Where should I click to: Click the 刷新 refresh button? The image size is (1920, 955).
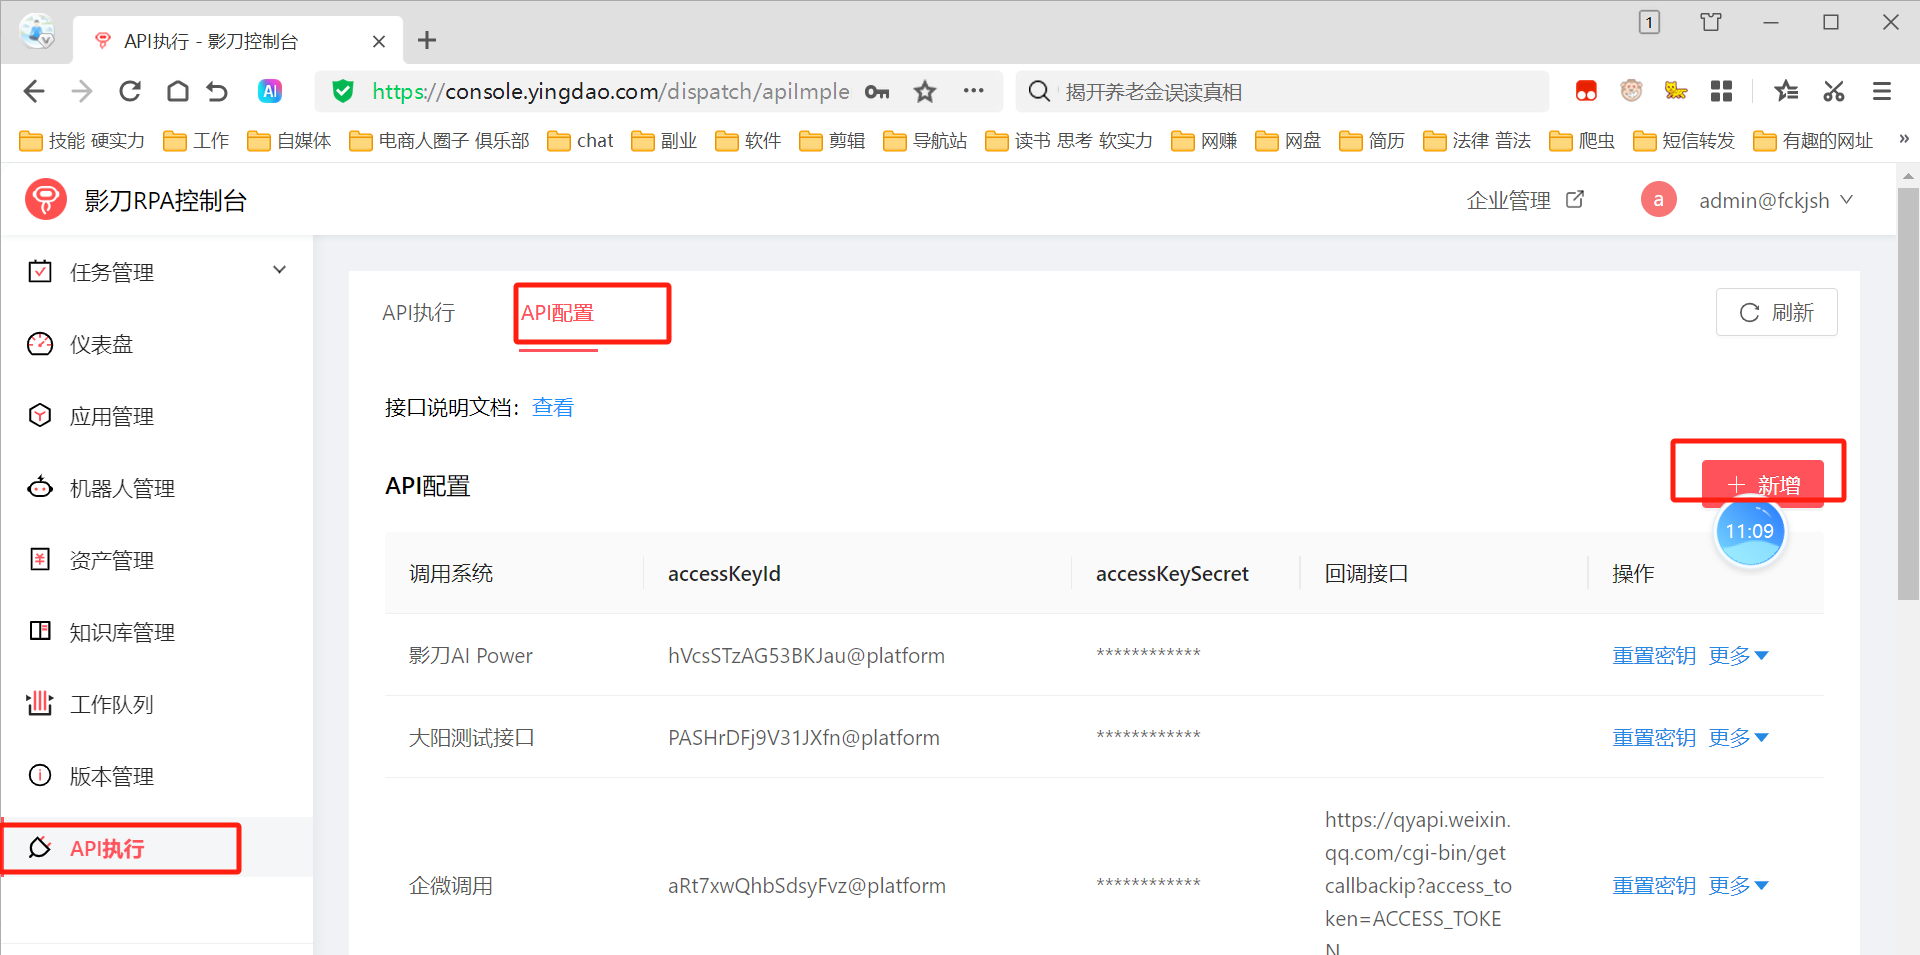pyautogui.click(x=1776, y=312)
